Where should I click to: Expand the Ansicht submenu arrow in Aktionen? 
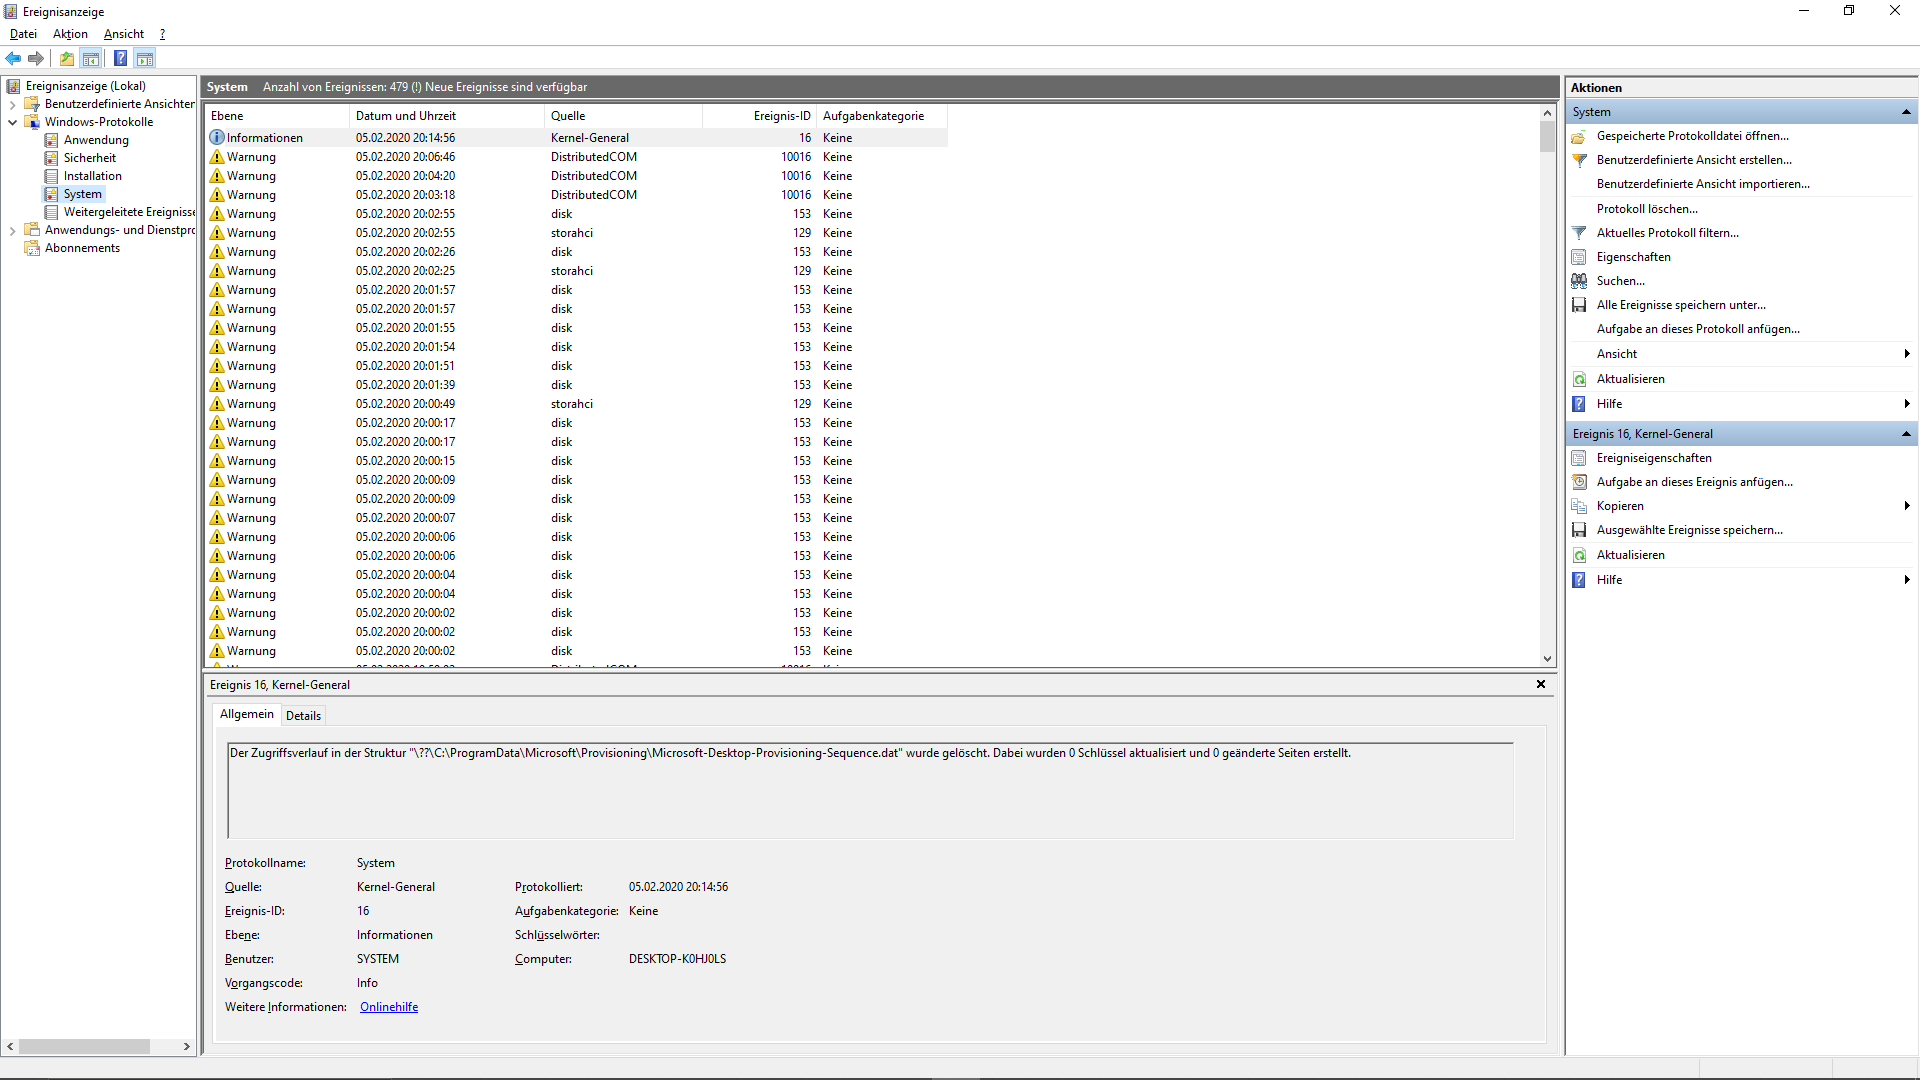point(1906,354)
